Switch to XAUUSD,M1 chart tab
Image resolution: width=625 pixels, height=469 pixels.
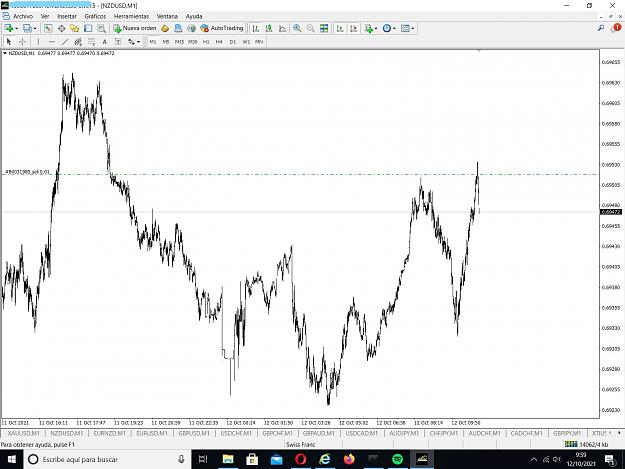click(24, 433)
